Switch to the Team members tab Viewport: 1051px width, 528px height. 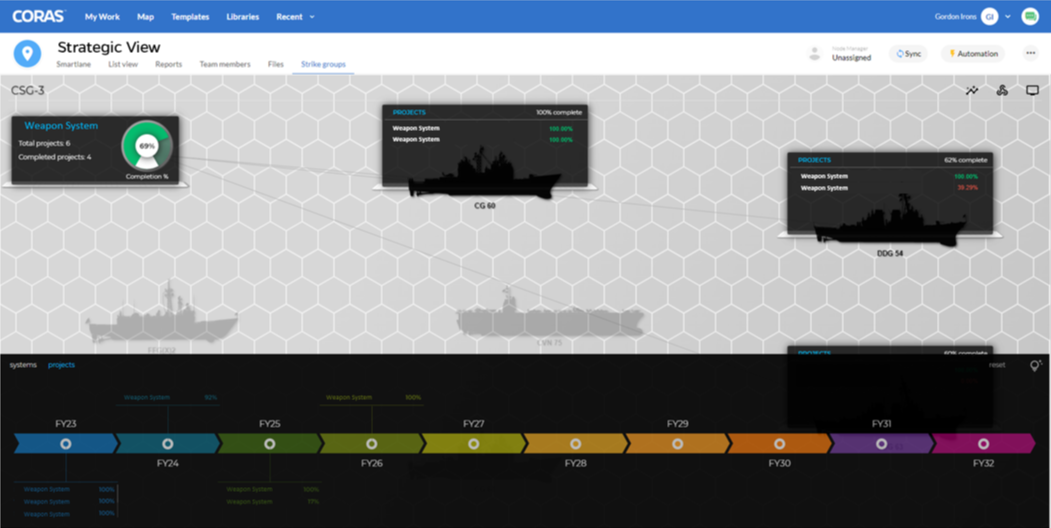tap(225, 64)
